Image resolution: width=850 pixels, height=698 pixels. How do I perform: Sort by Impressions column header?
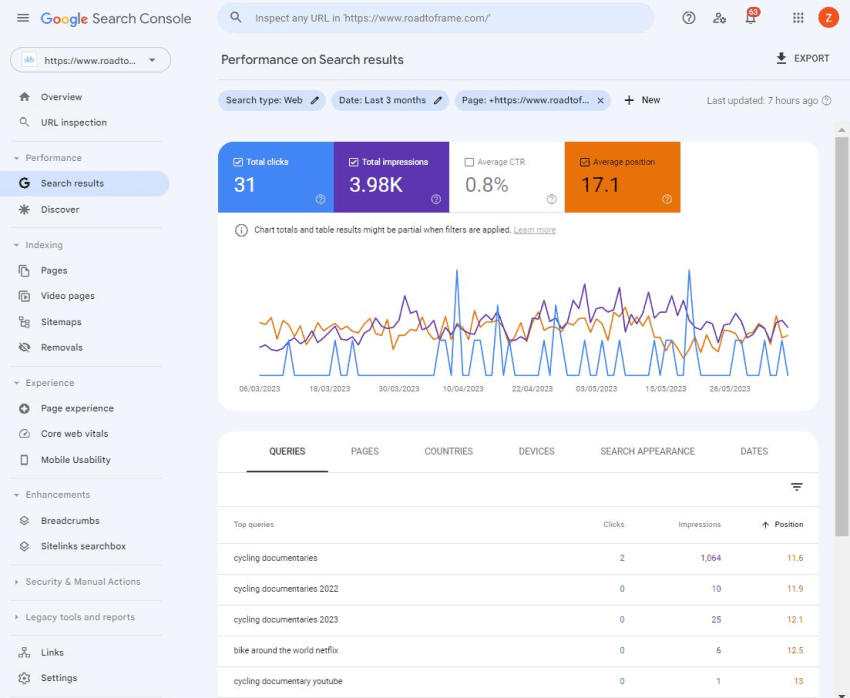(x=699, y=525)
